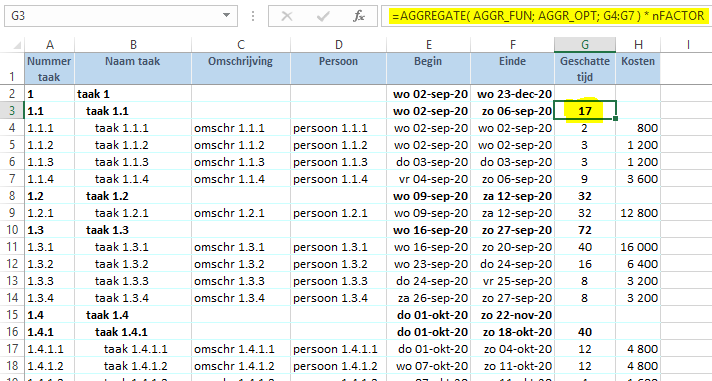This screenshot has height=381, width=712.
Task: Select begin date 'za 26-sep-20'
Action: point(428,298)
